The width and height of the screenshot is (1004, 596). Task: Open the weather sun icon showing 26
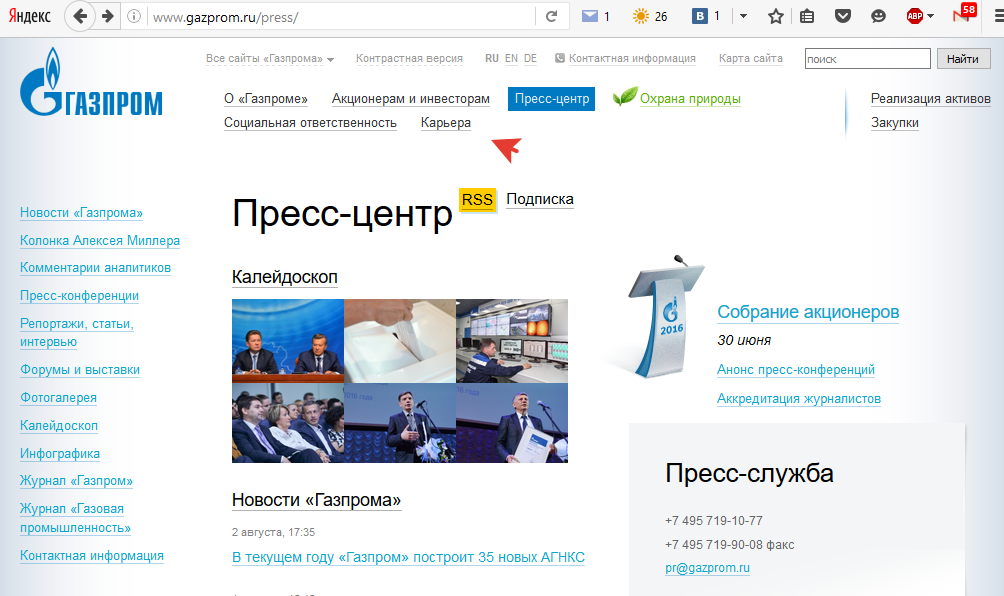click(x=641, y=17)
